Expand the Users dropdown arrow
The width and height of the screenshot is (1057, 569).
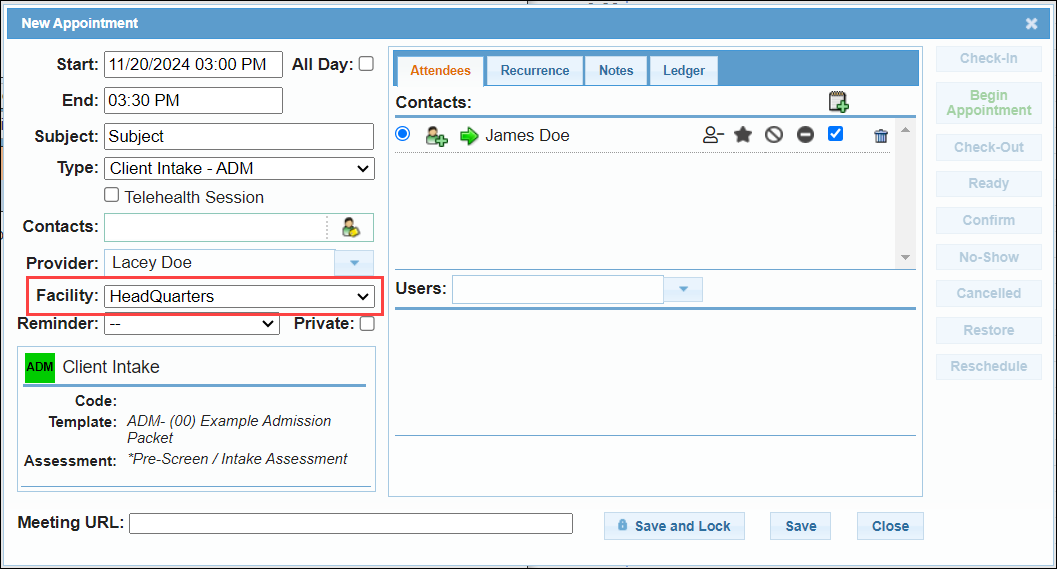pyautogui.click(x=683, y=289)
